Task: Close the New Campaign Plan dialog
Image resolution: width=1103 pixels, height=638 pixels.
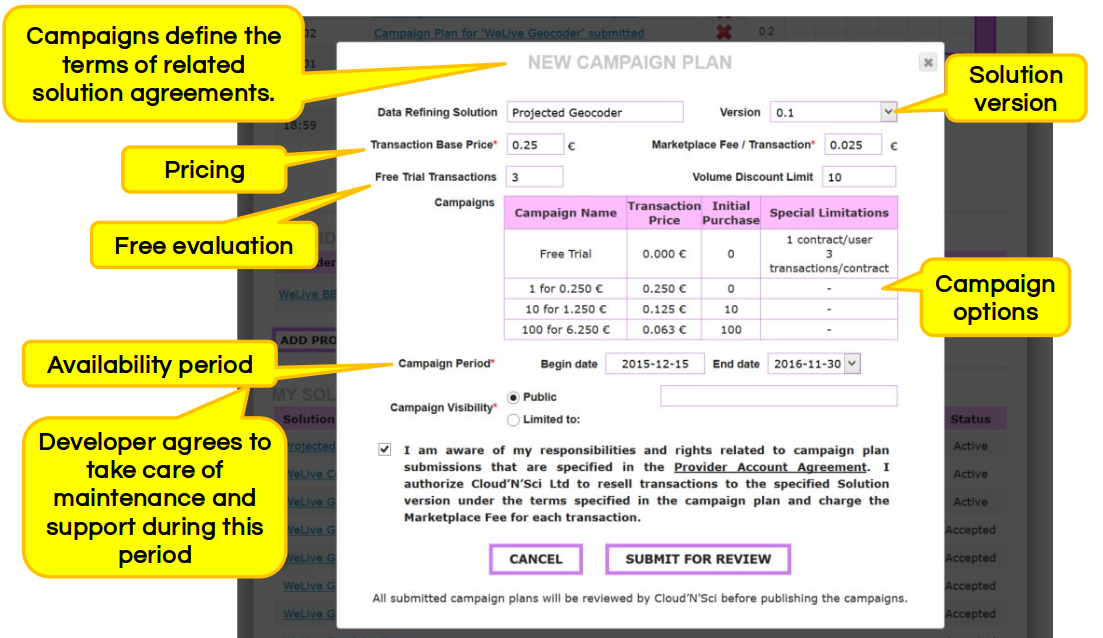Action: 928,63
